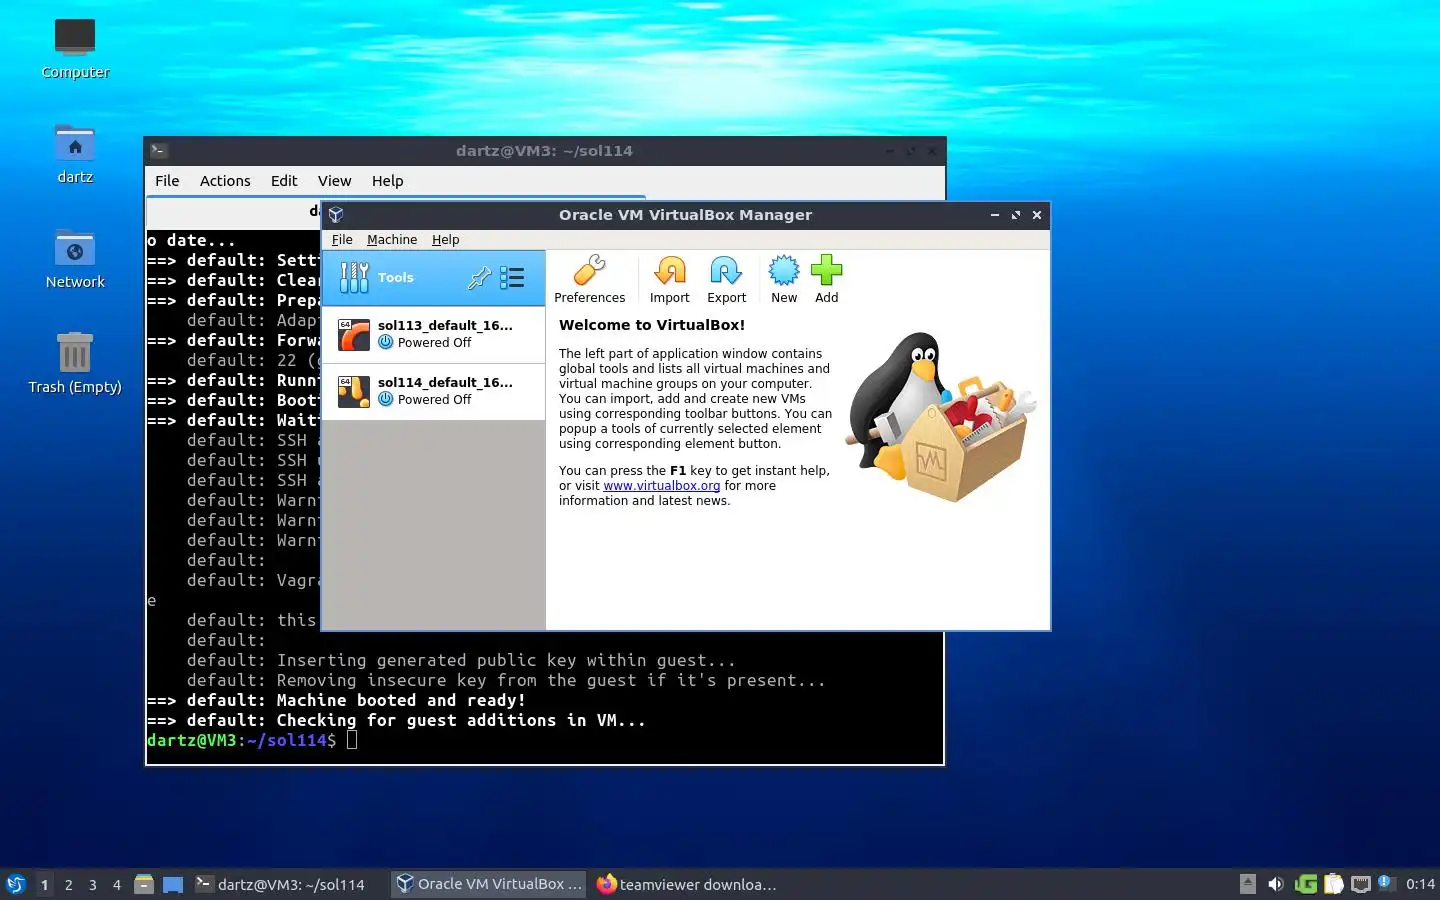Minimize the VirtualBox Manager window

pyautogui.click(x=994, y=215)
